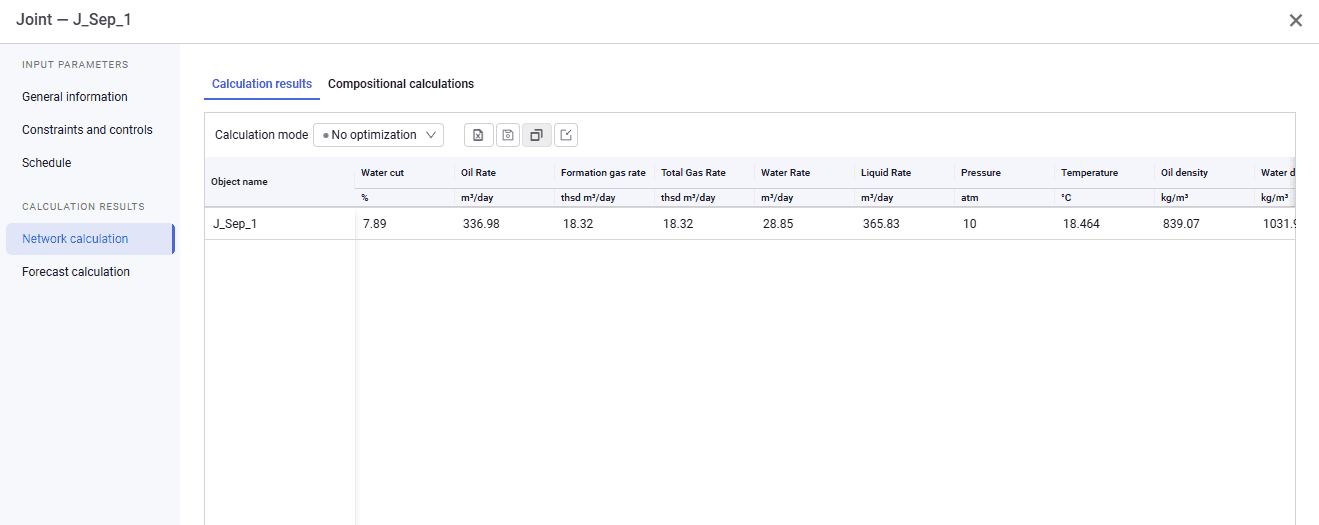Open the Calculation mode dropdown

[x=378, y=135]
